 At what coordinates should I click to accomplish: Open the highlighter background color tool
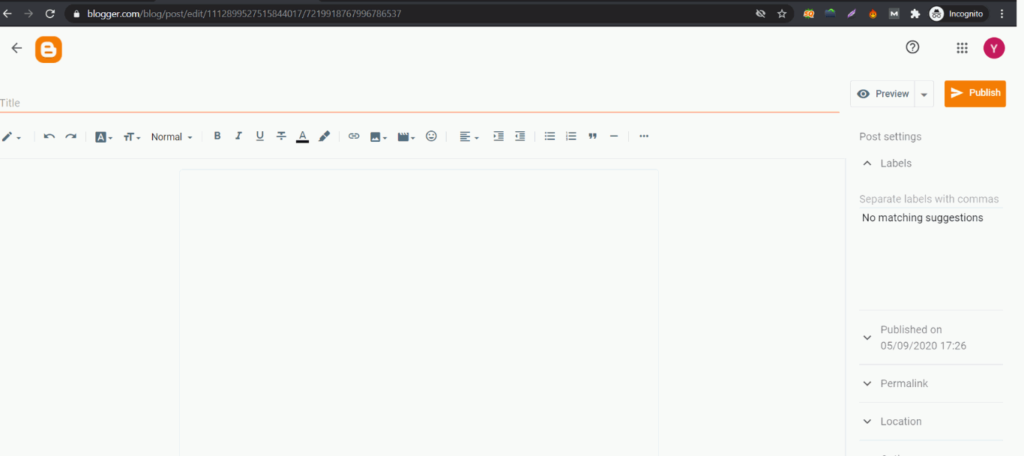324,136
